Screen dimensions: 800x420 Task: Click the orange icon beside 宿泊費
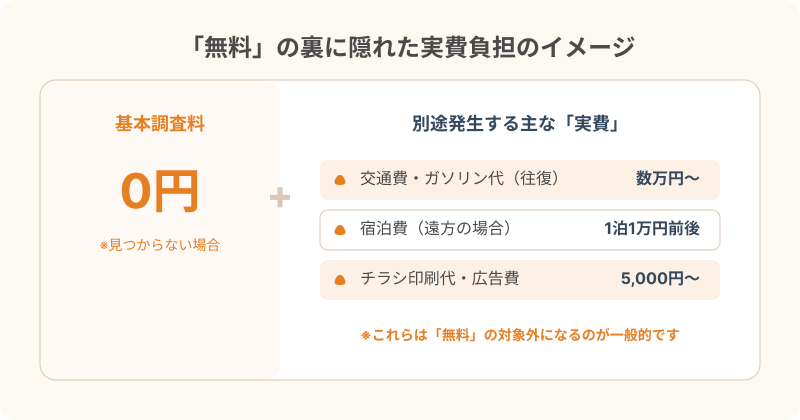339,230
